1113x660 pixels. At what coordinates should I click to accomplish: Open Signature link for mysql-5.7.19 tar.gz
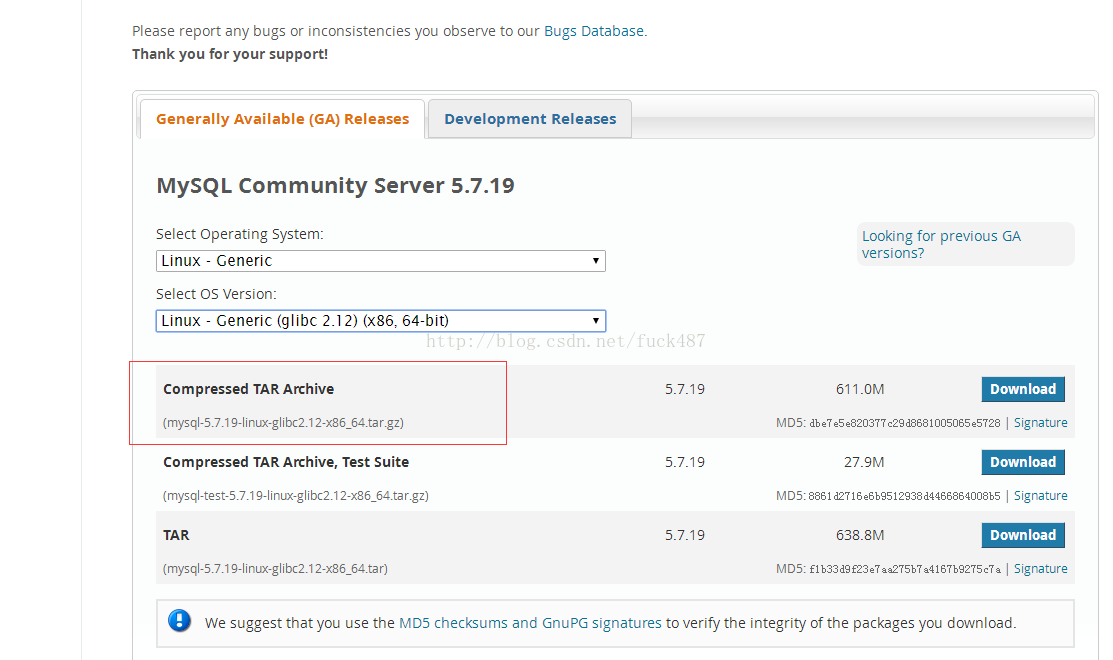(1041, 423)
